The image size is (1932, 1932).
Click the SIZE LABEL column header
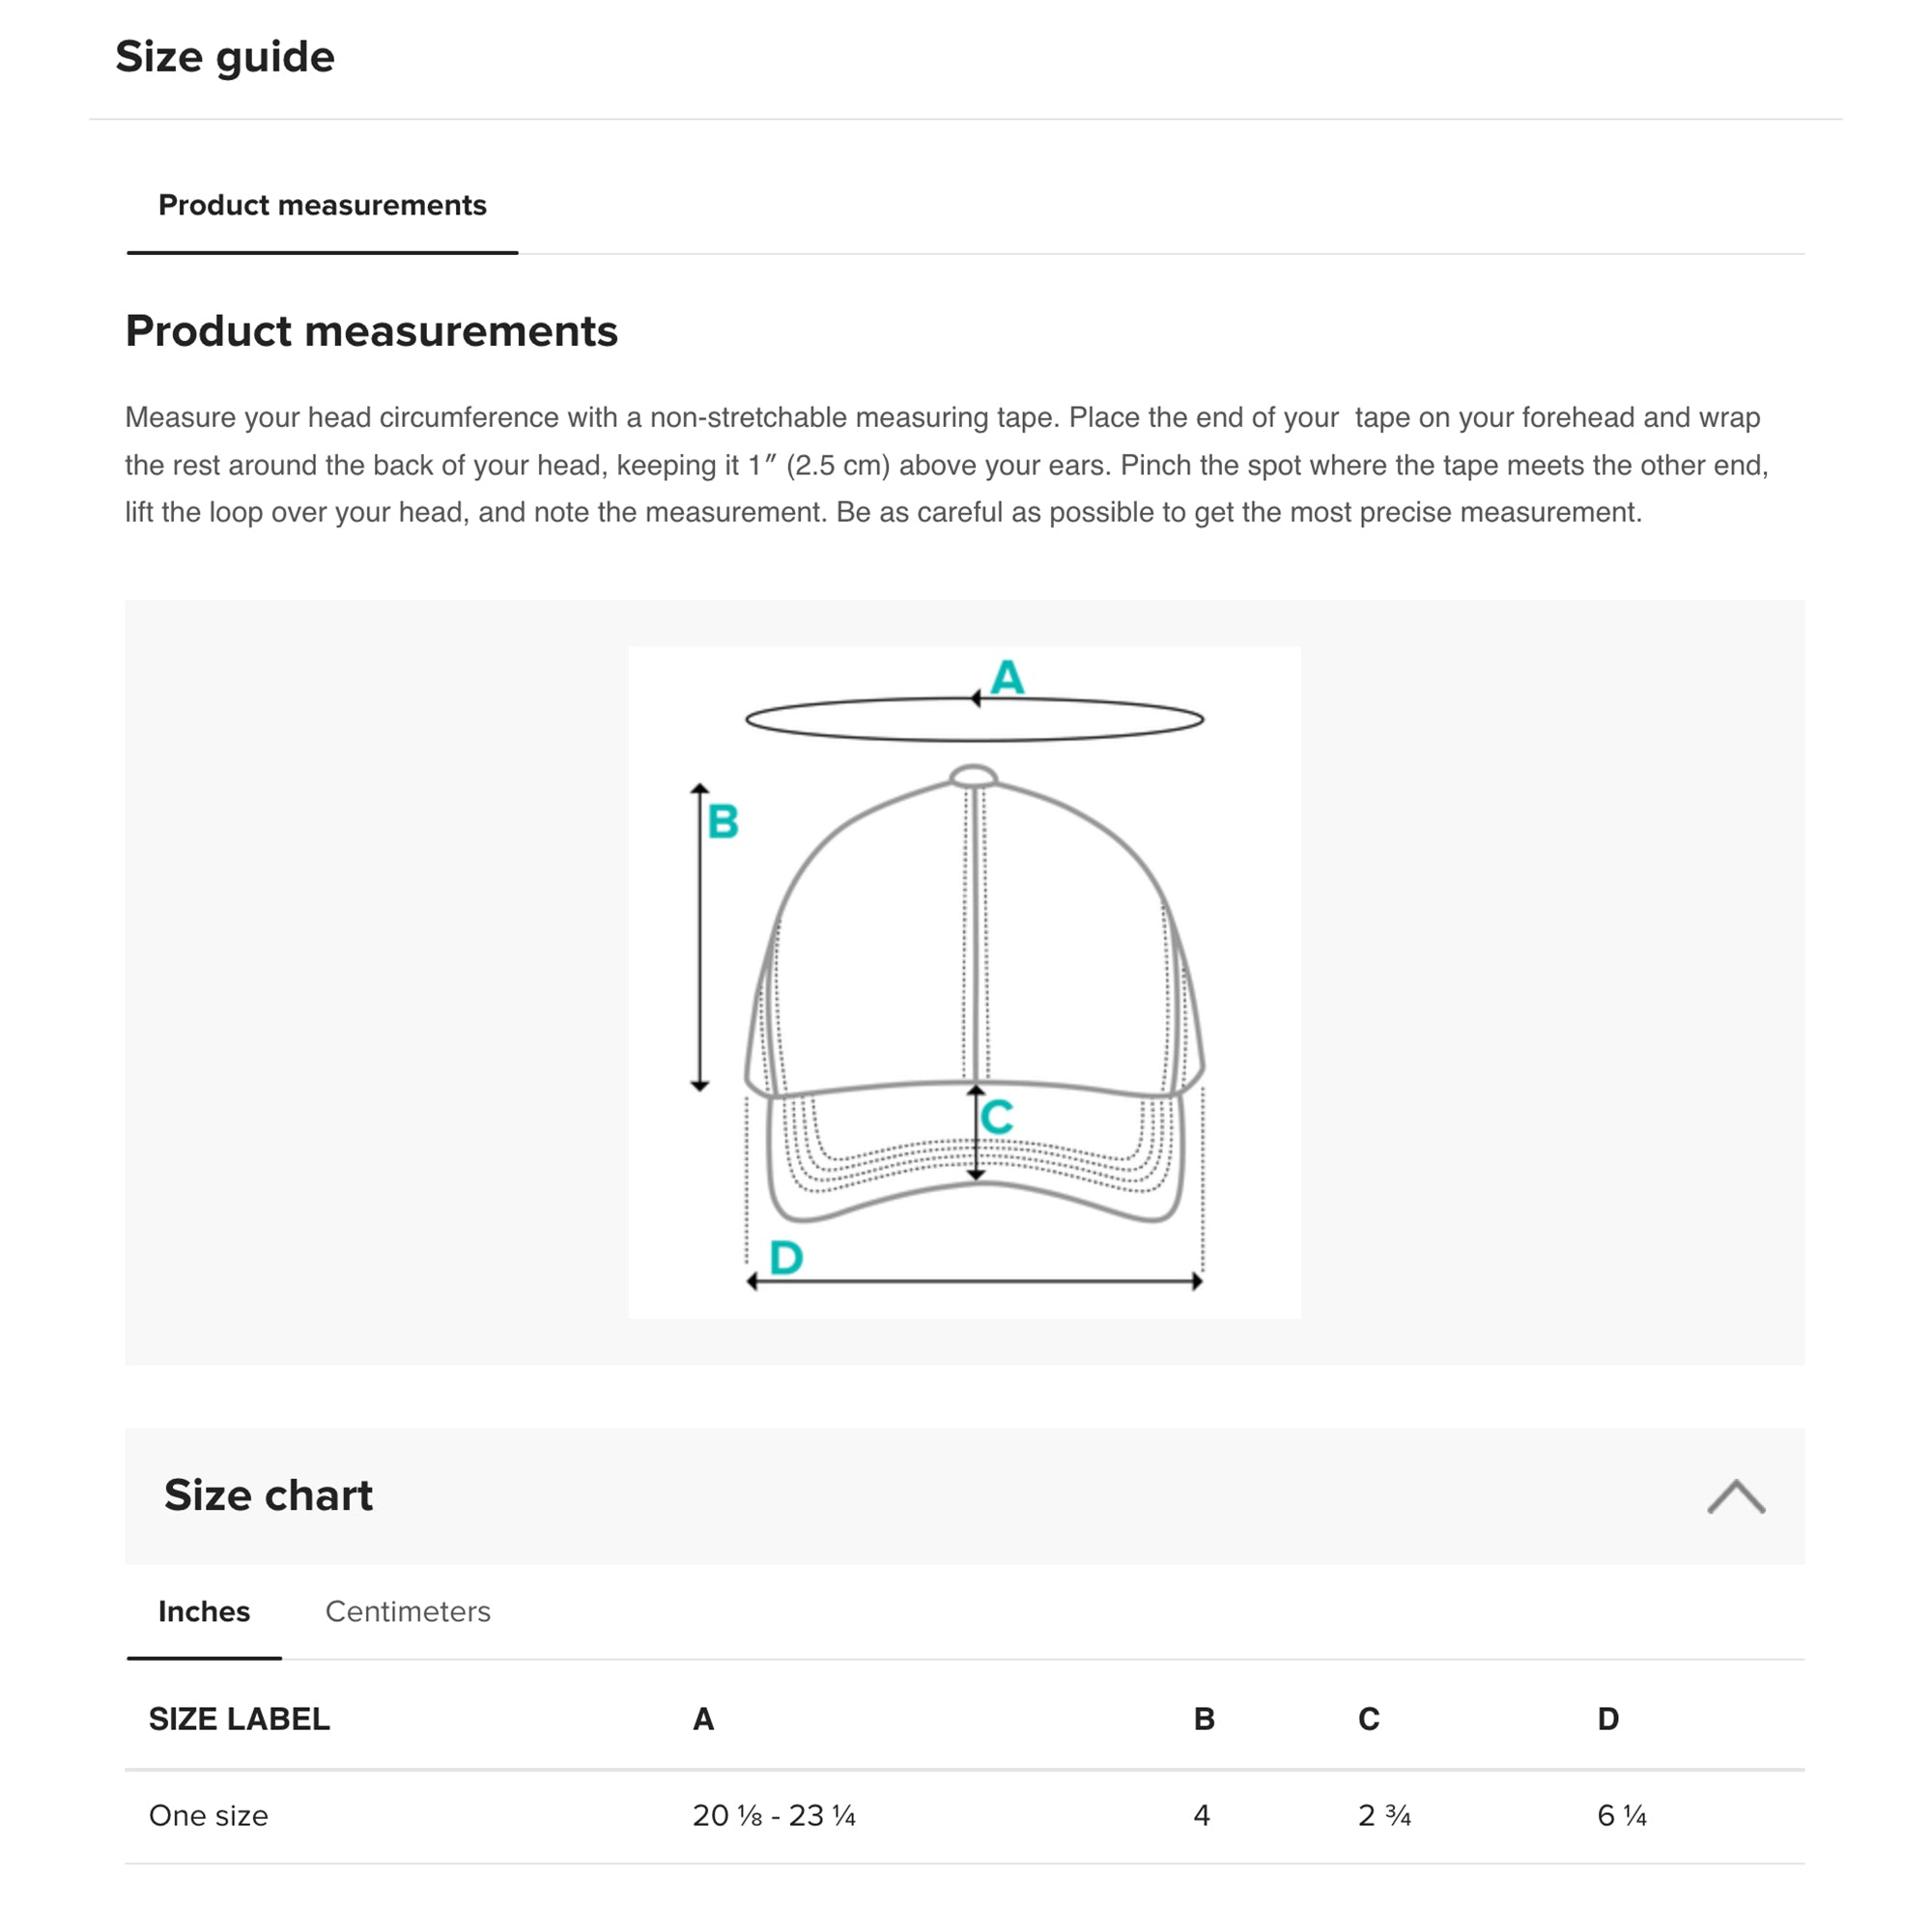[239, 1719]
